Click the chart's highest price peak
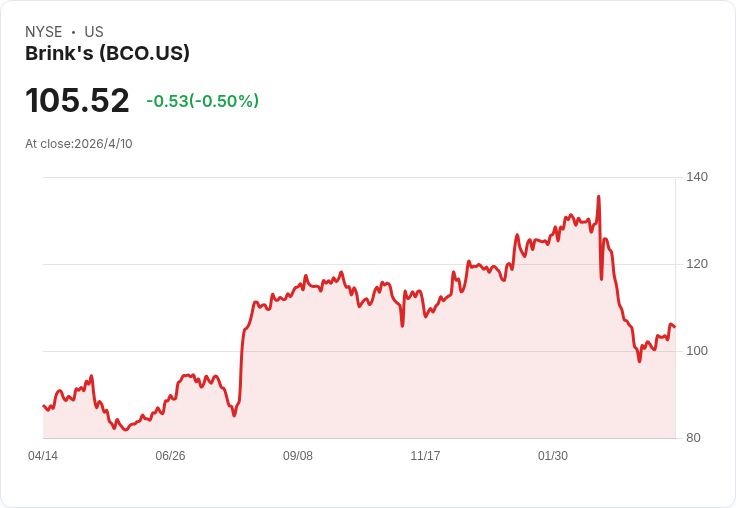This screenshot has height=508, width=736. (x=598, y=197)
